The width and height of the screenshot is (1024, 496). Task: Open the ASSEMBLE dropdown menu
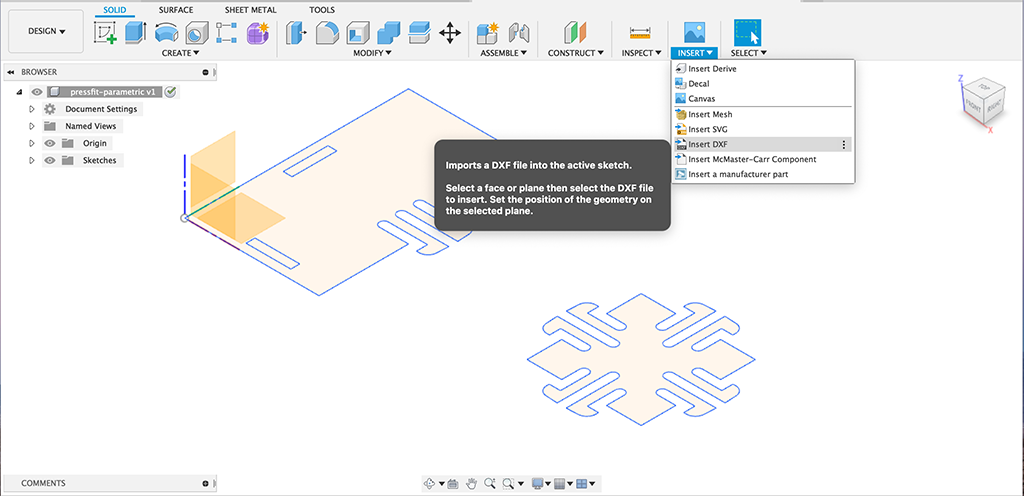click(503, 53)
